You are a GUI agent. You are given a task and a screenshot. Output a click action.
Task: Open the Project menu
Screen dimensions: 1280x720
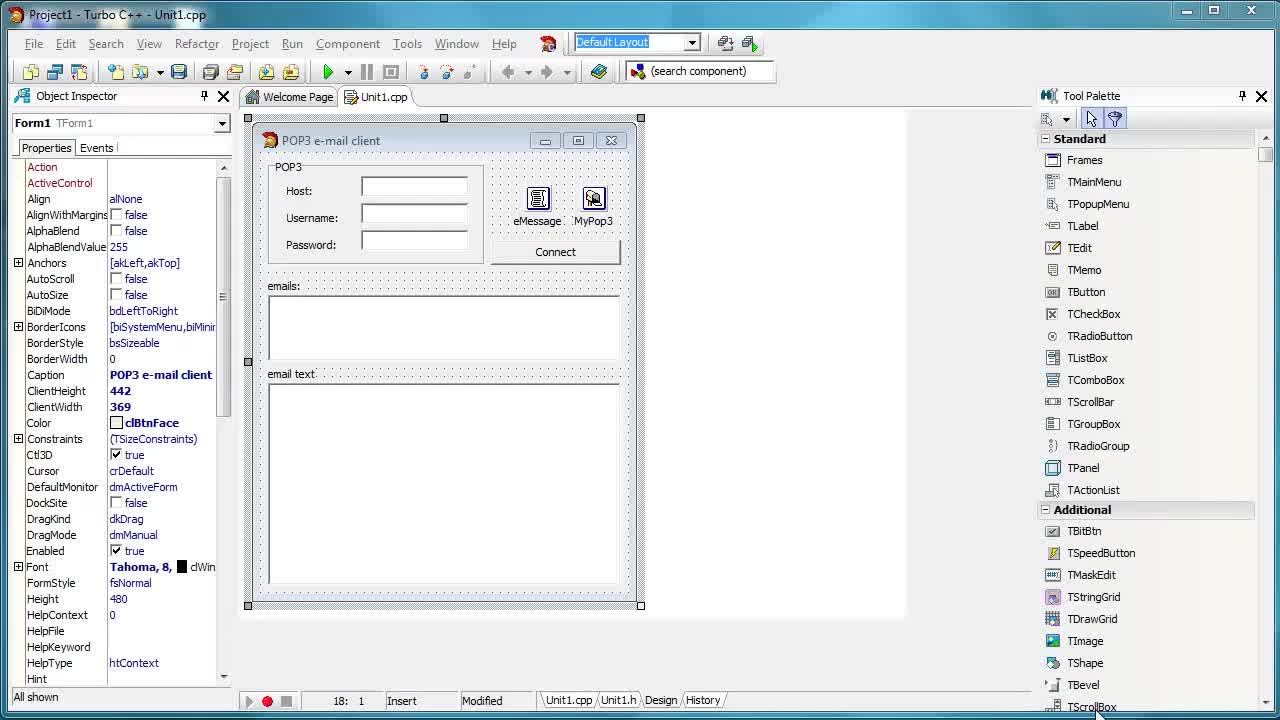coord(250,44)
